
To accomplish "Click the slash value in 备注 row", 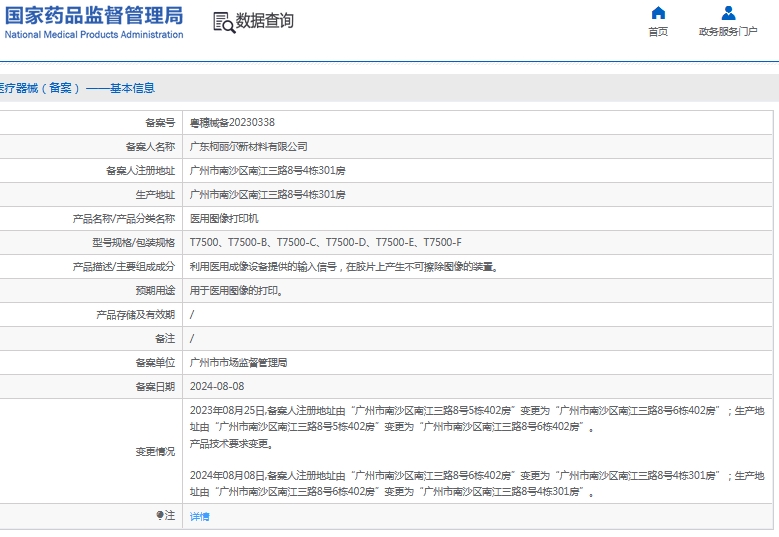I will click(x=192, y=339).
